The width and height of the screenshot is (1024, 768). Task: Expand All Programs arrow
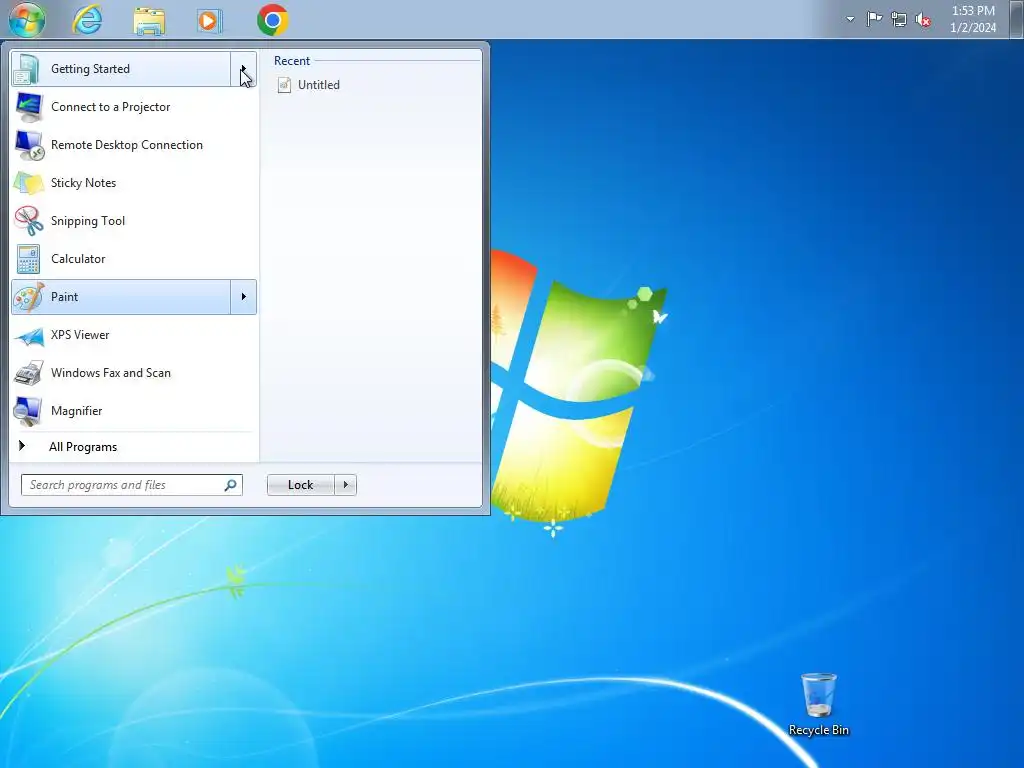(x=22, y=446)
